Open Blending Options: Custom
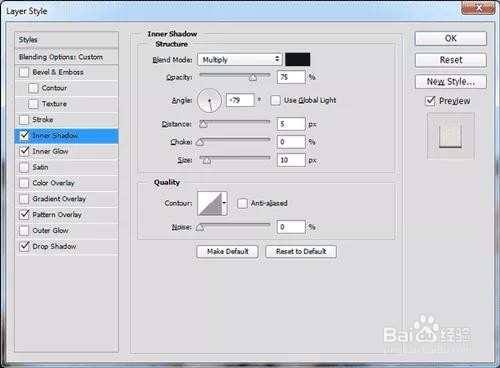This screenshot has height=368, width=500. [x=66, y=57]
